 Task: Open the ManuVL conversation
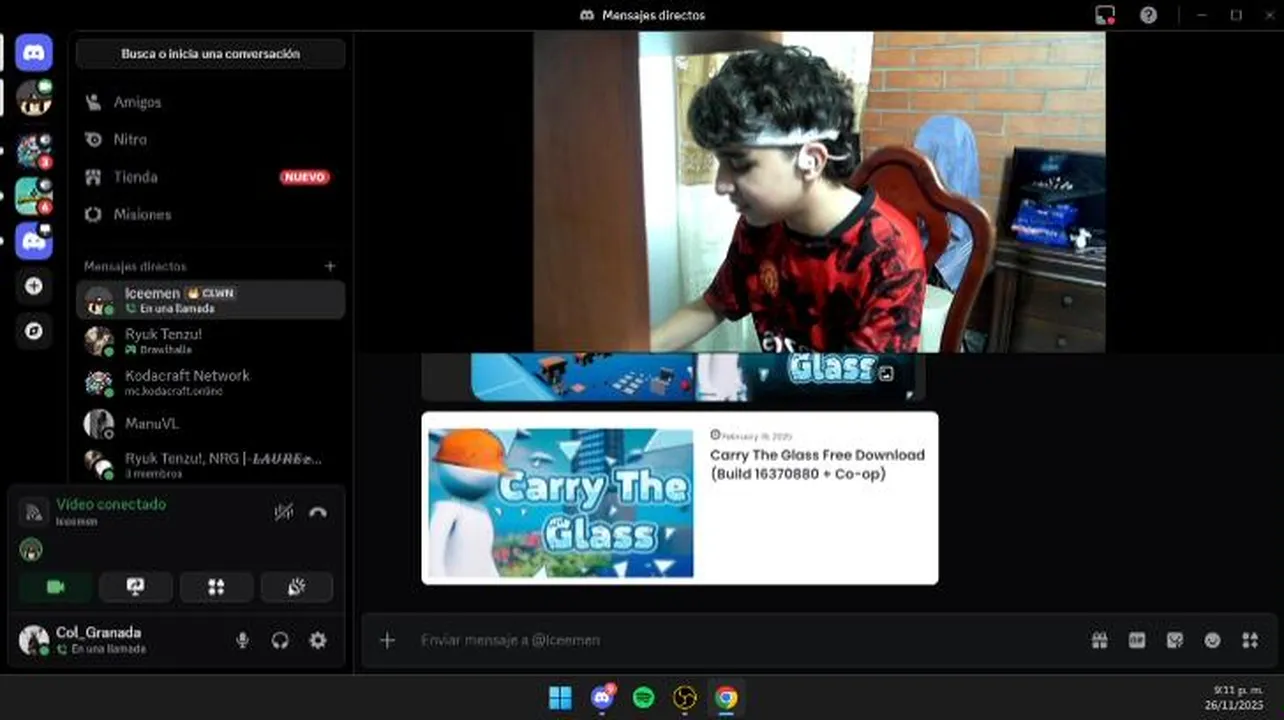click(211, 423)
